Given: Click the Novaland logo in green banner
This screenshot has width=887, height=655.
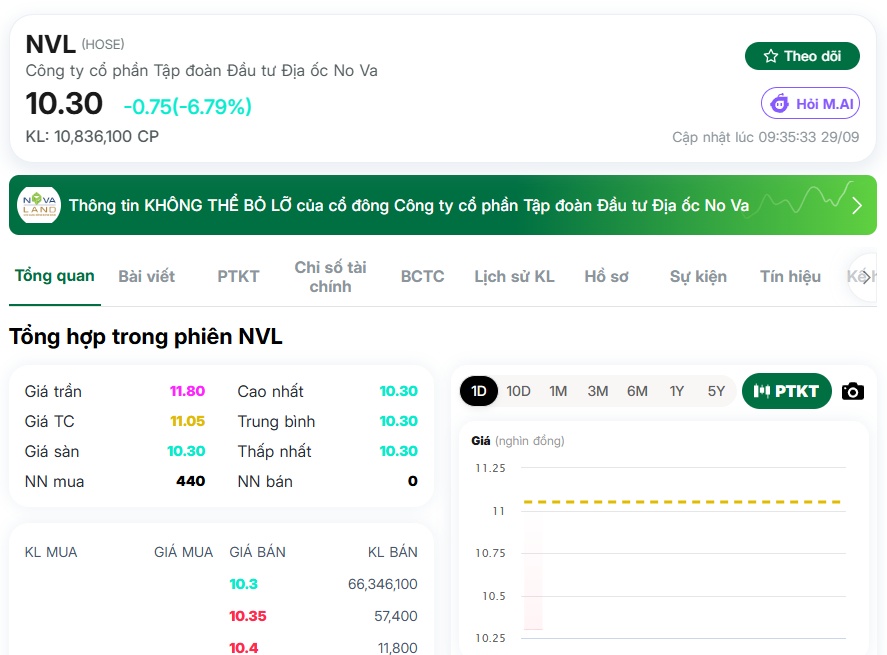Looking at the screenshot, I should point(39,205).
